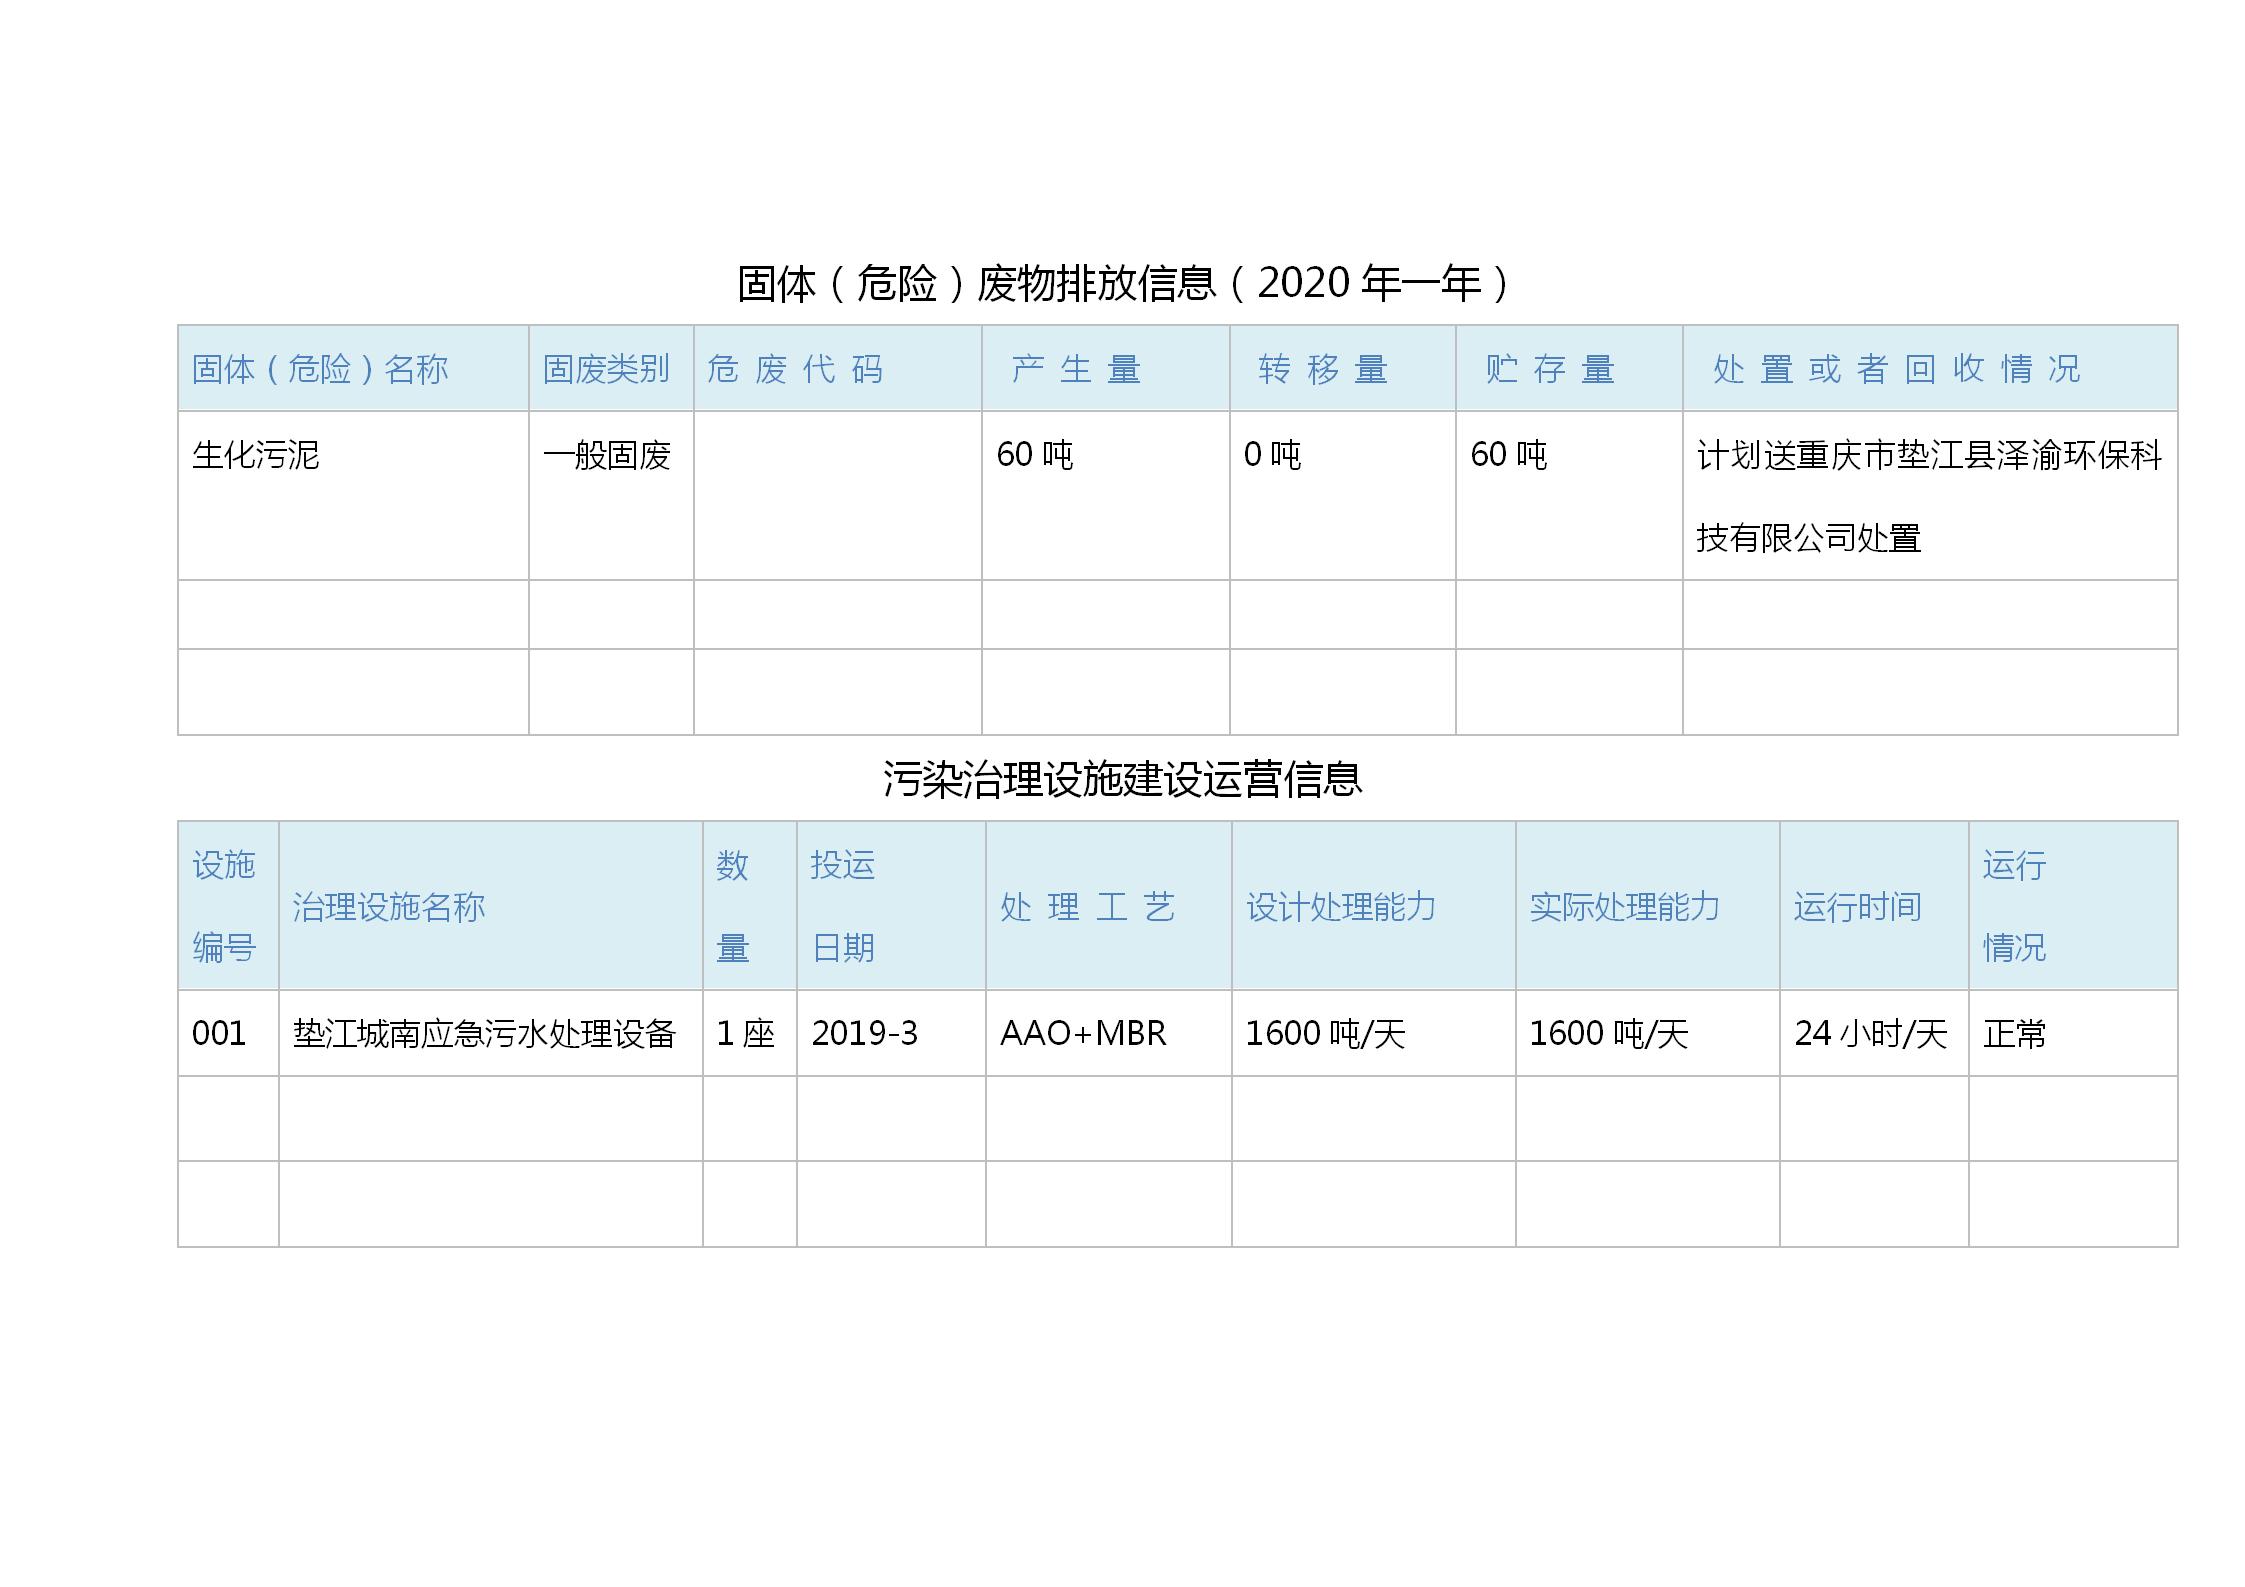Click the 危废代码 column header
This screenshot has width=2245, height=1587.
(795, 369)
